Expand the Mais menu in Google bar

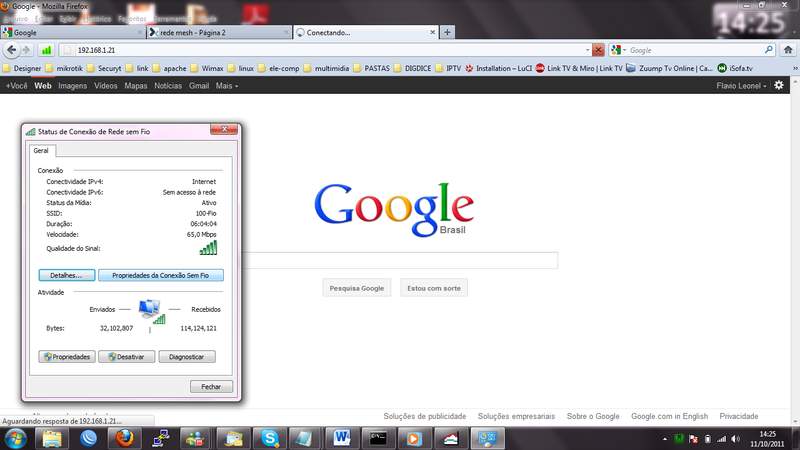point(227,86)
